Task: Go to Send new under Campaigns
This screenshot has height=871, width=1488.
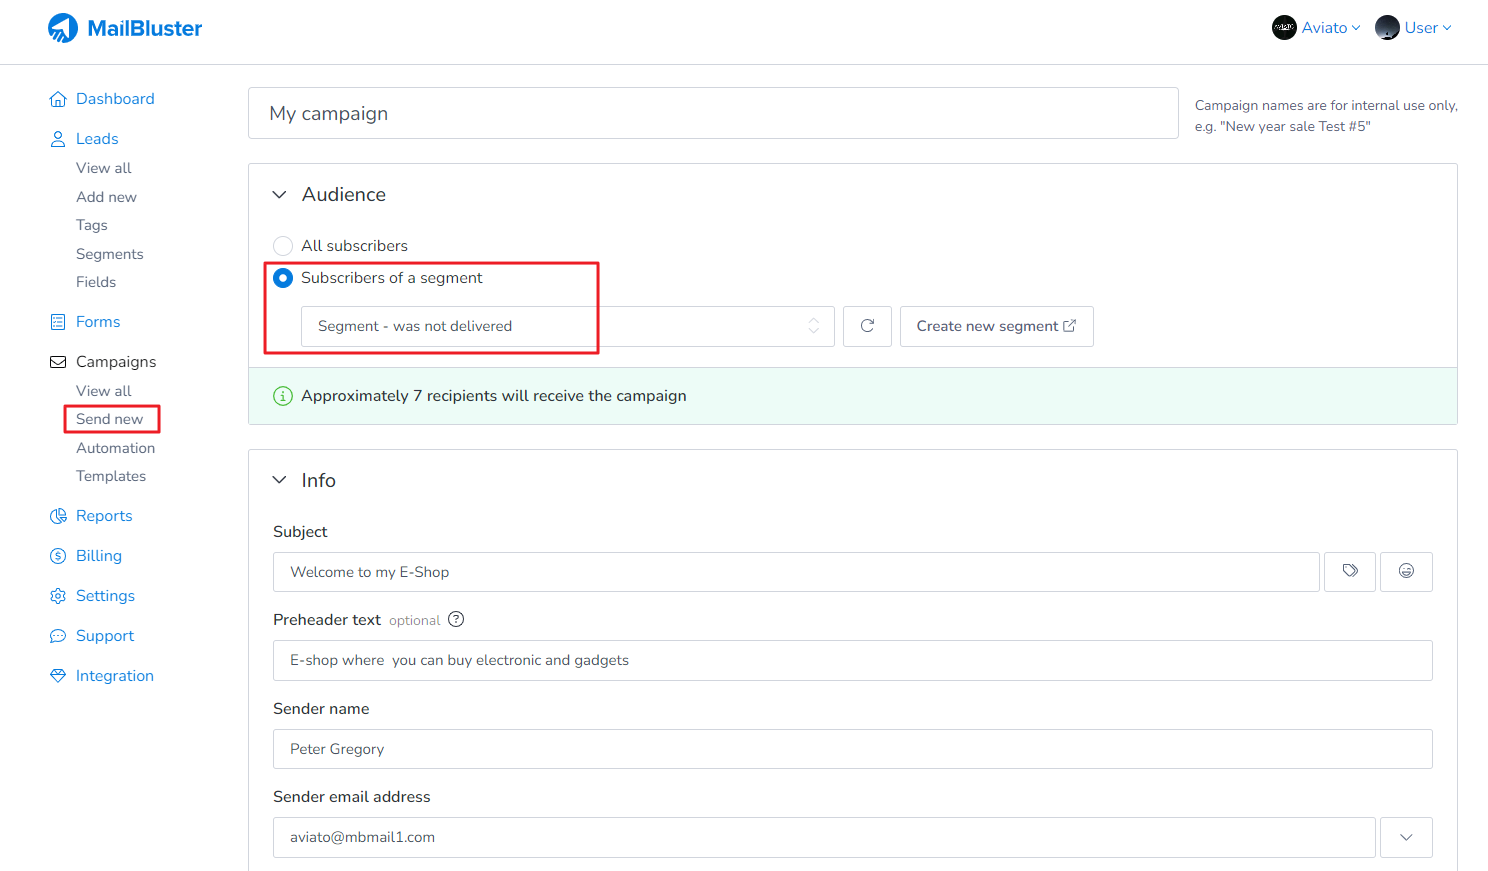Action: pos(110,419)
